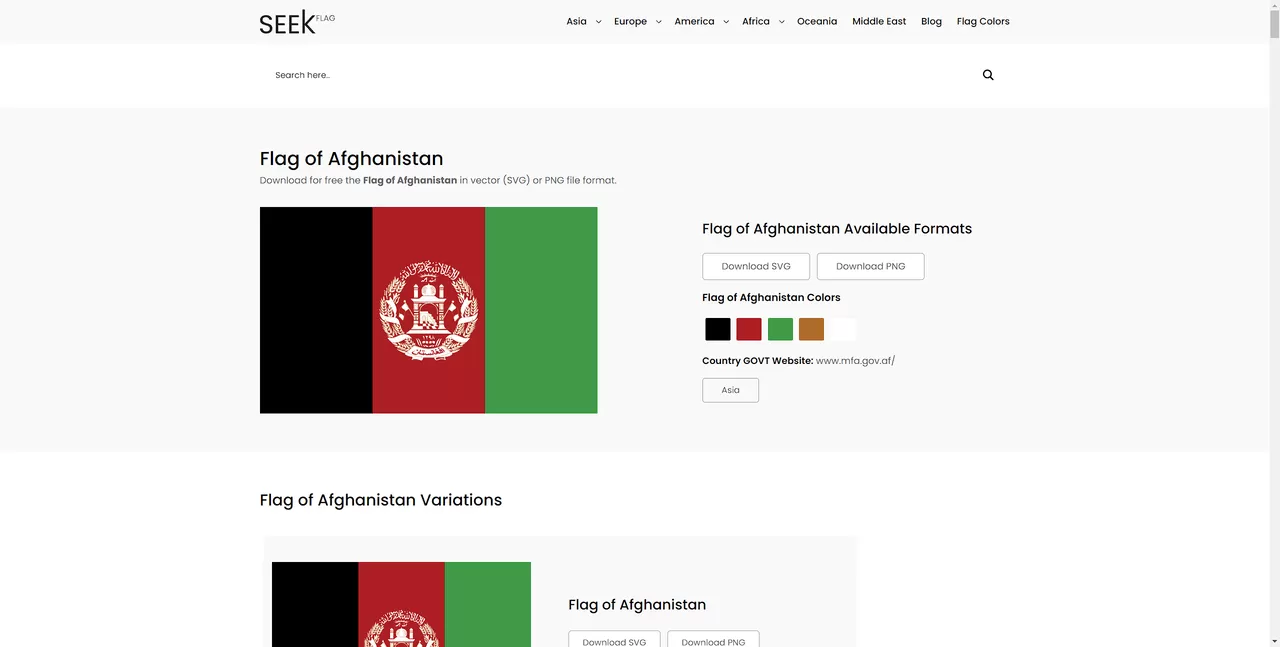Click the top Download SVG button

[756, 266]
